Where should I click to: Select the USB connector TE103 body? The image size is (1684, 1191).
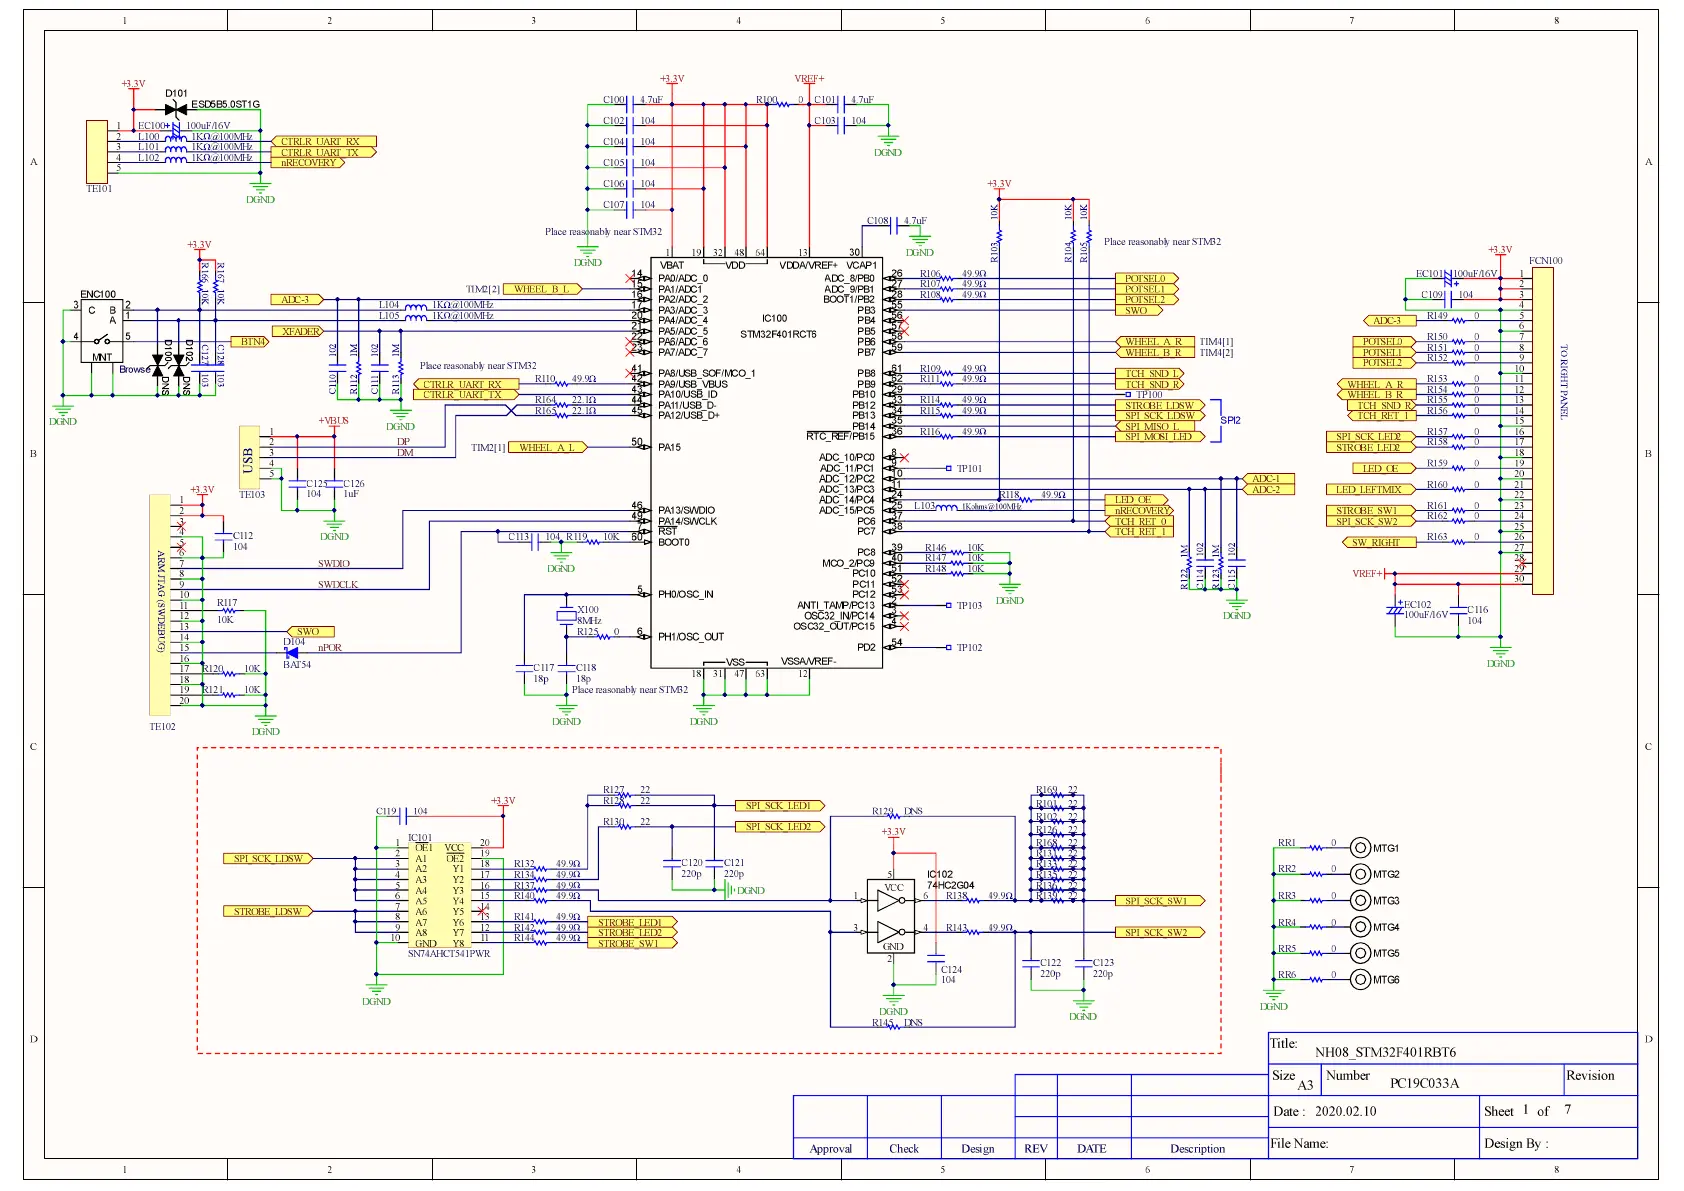tap(249, 457)
